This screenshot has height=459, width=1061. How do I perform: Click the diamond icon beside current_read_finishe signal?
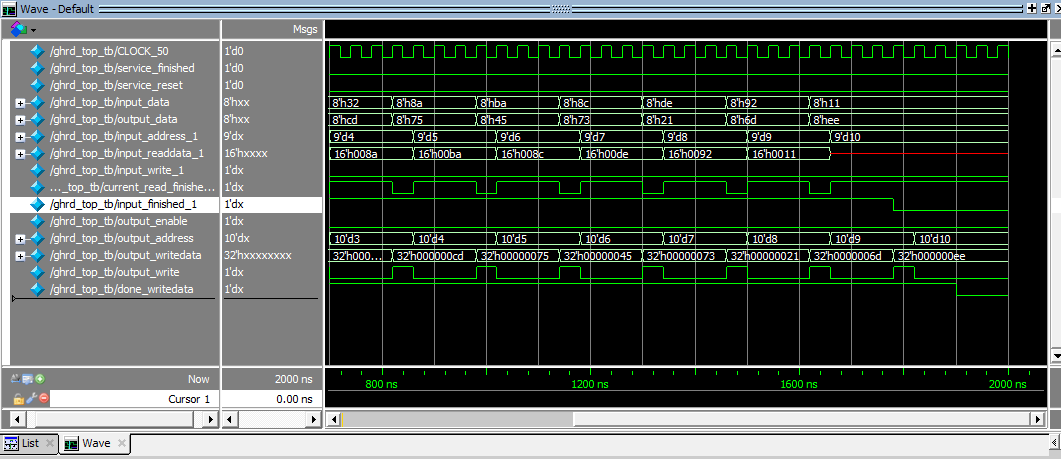(x=37, y=187)
